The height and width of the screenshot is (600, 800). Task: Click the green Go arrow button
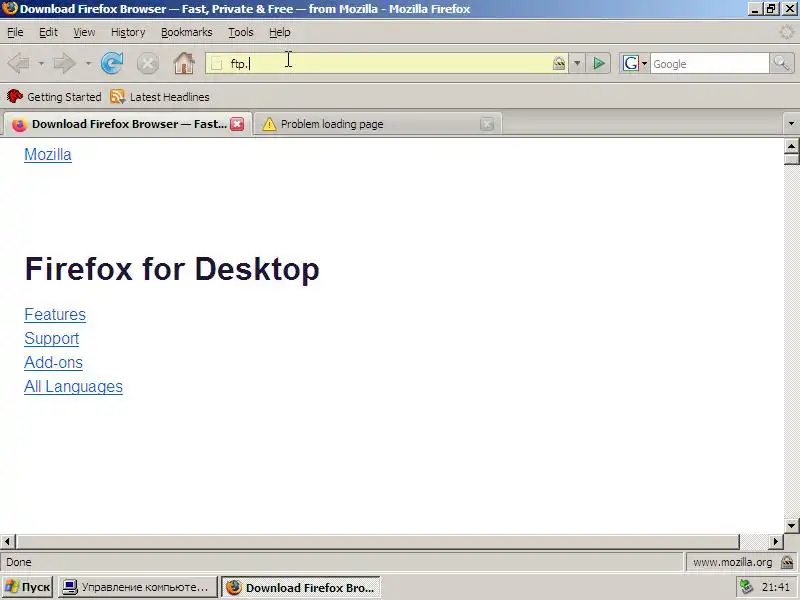pyautogui.click(x=598, y=64)
